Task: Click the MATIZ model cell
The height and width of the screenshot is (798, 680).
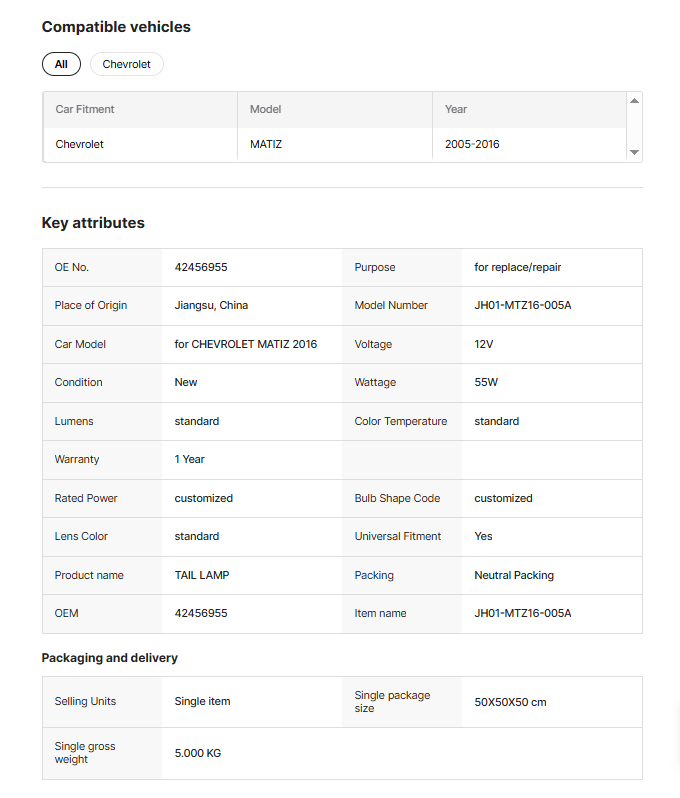Action: click(x=266, y=144)
